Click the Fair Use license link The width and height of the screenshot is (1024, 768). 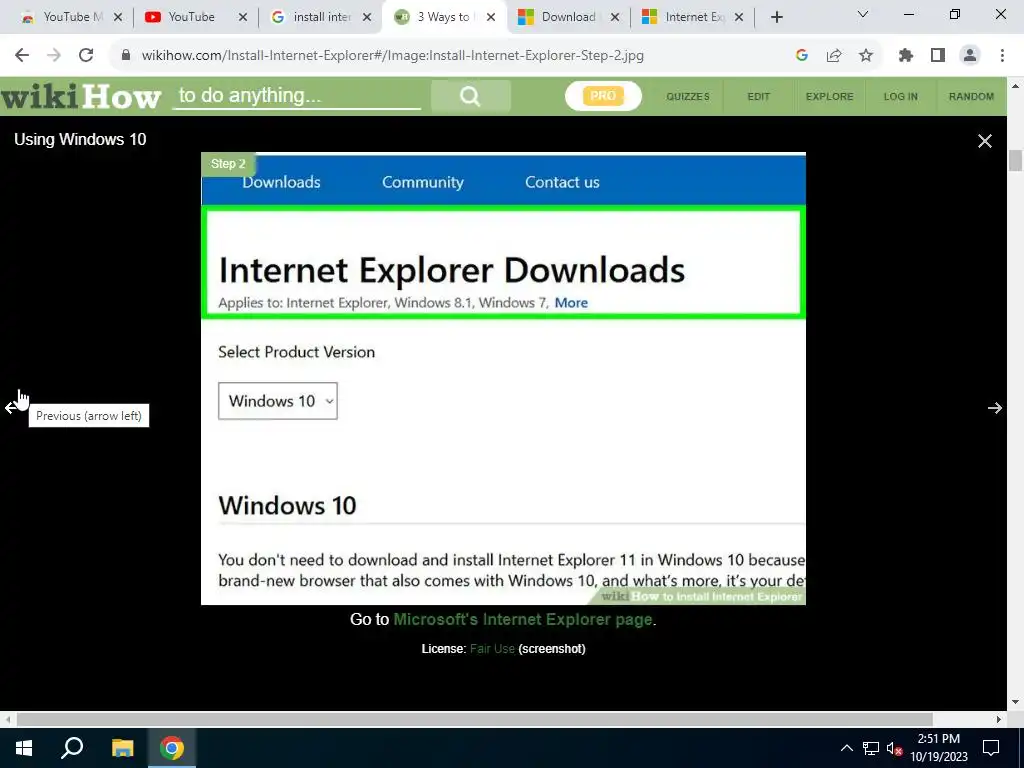click(492, 649)
